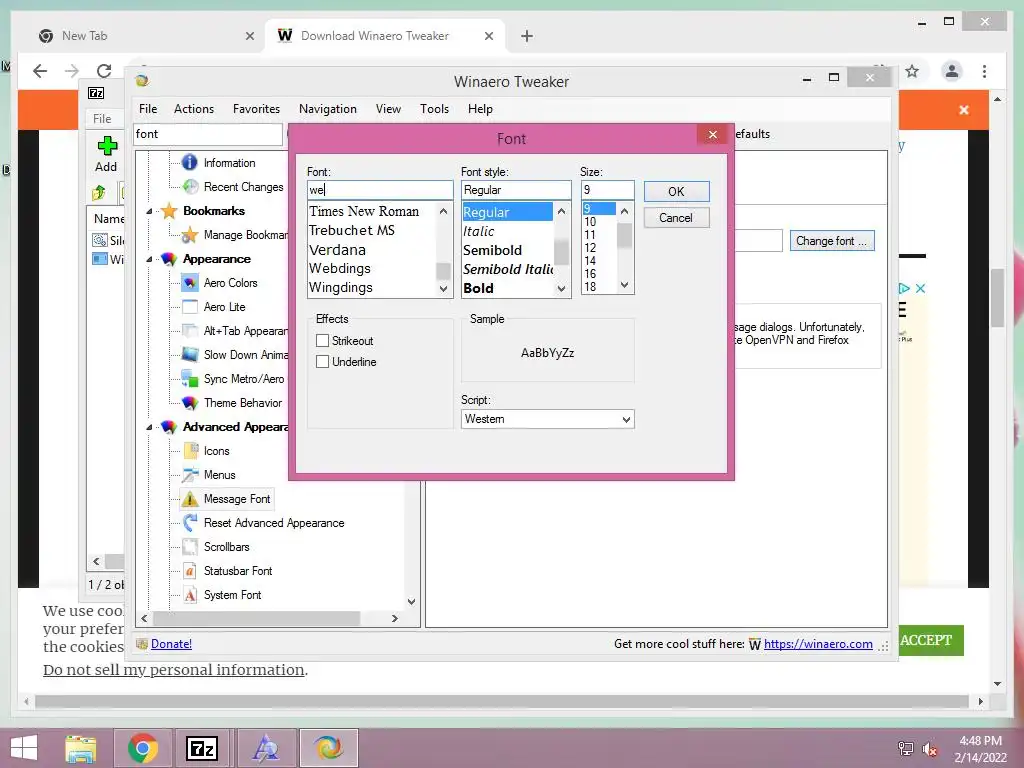Enable the Underline checkbox
Viewport: 1024px width, 768px height.
coord(322,361)
